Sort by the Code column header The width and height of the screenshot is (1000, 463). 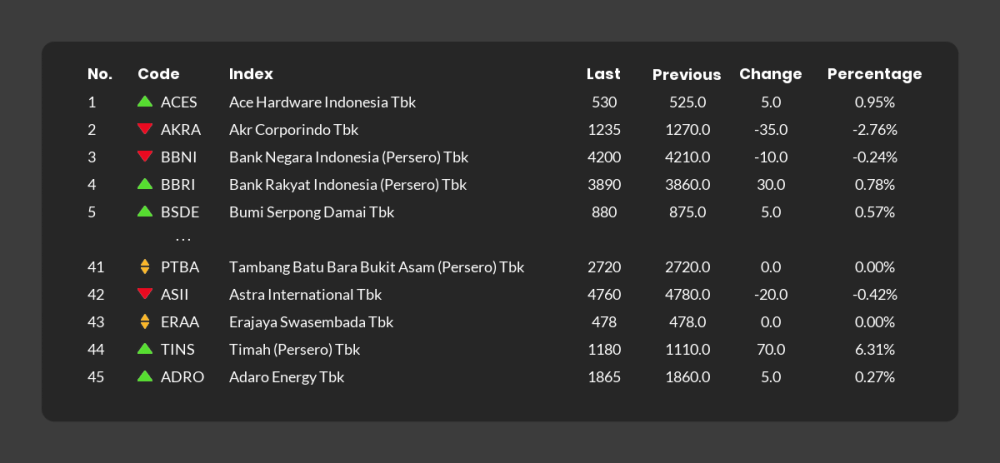pyautogui.click(x=158, y=74)
